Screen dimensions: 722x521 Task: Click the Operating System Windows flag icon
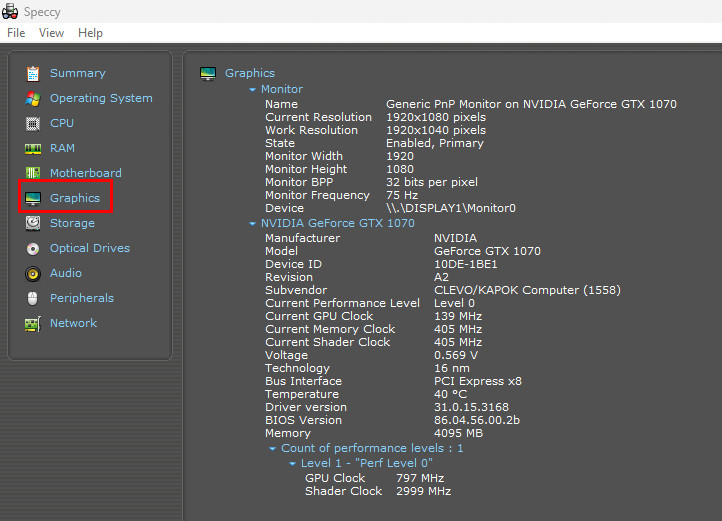click(33, 99)
